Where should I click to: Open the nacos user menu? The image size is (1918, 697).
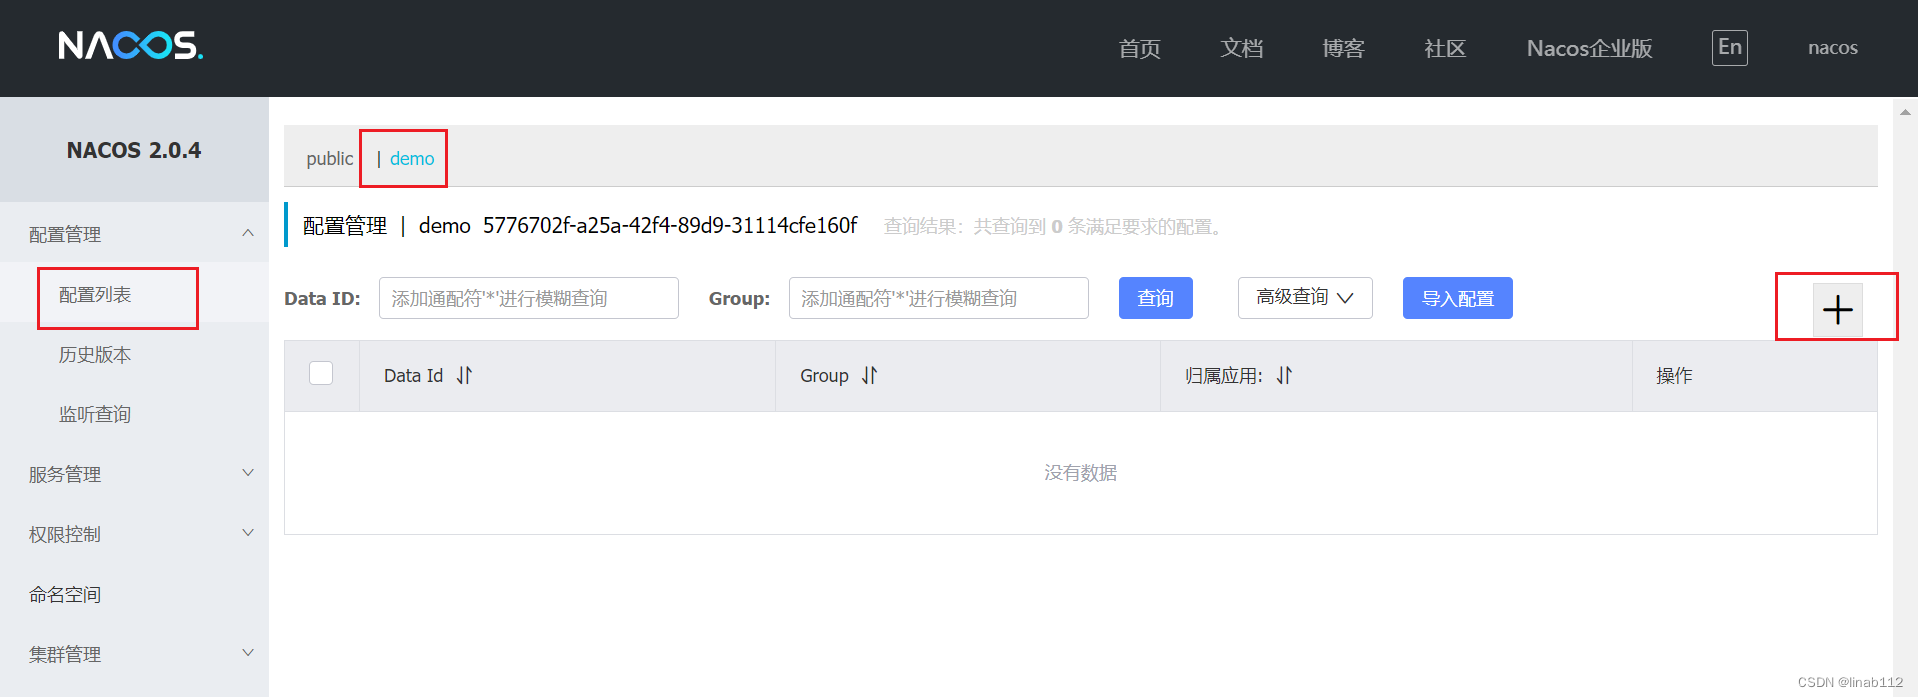tap(1833, 48)
